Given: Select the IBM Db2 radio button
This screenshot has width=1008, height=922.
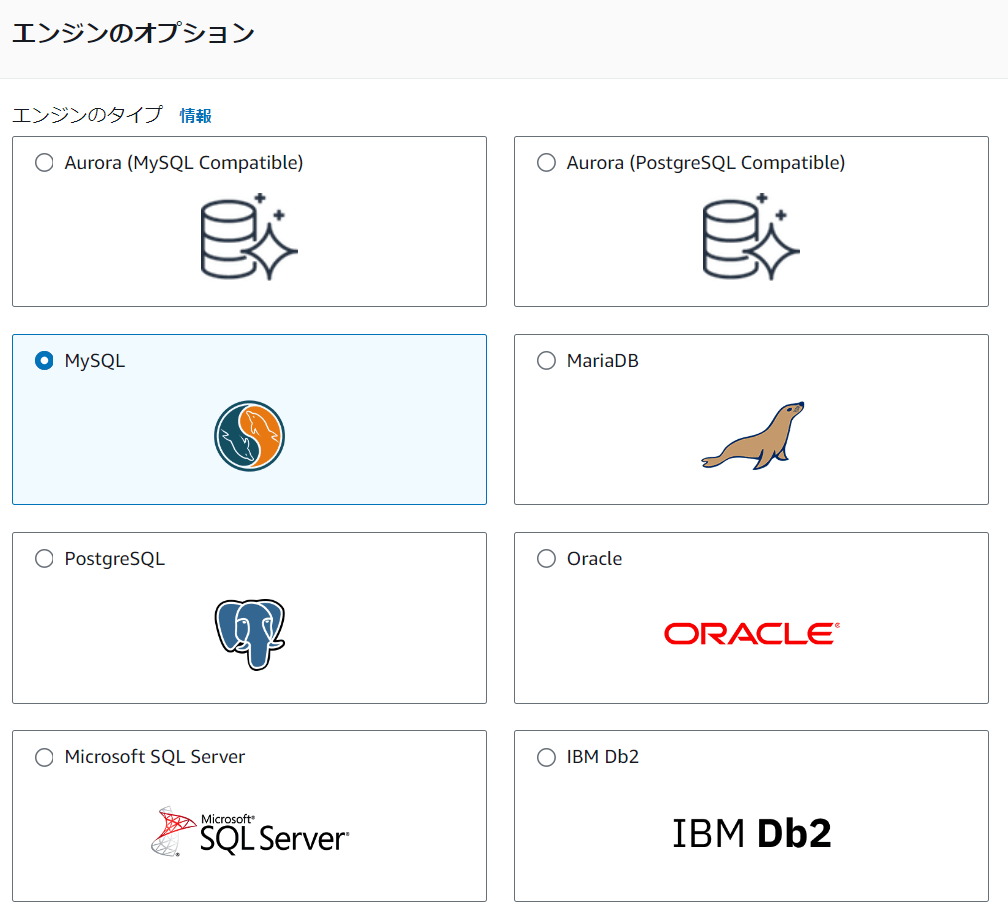Looking at the screenshot, I should (x=546, y=757).
